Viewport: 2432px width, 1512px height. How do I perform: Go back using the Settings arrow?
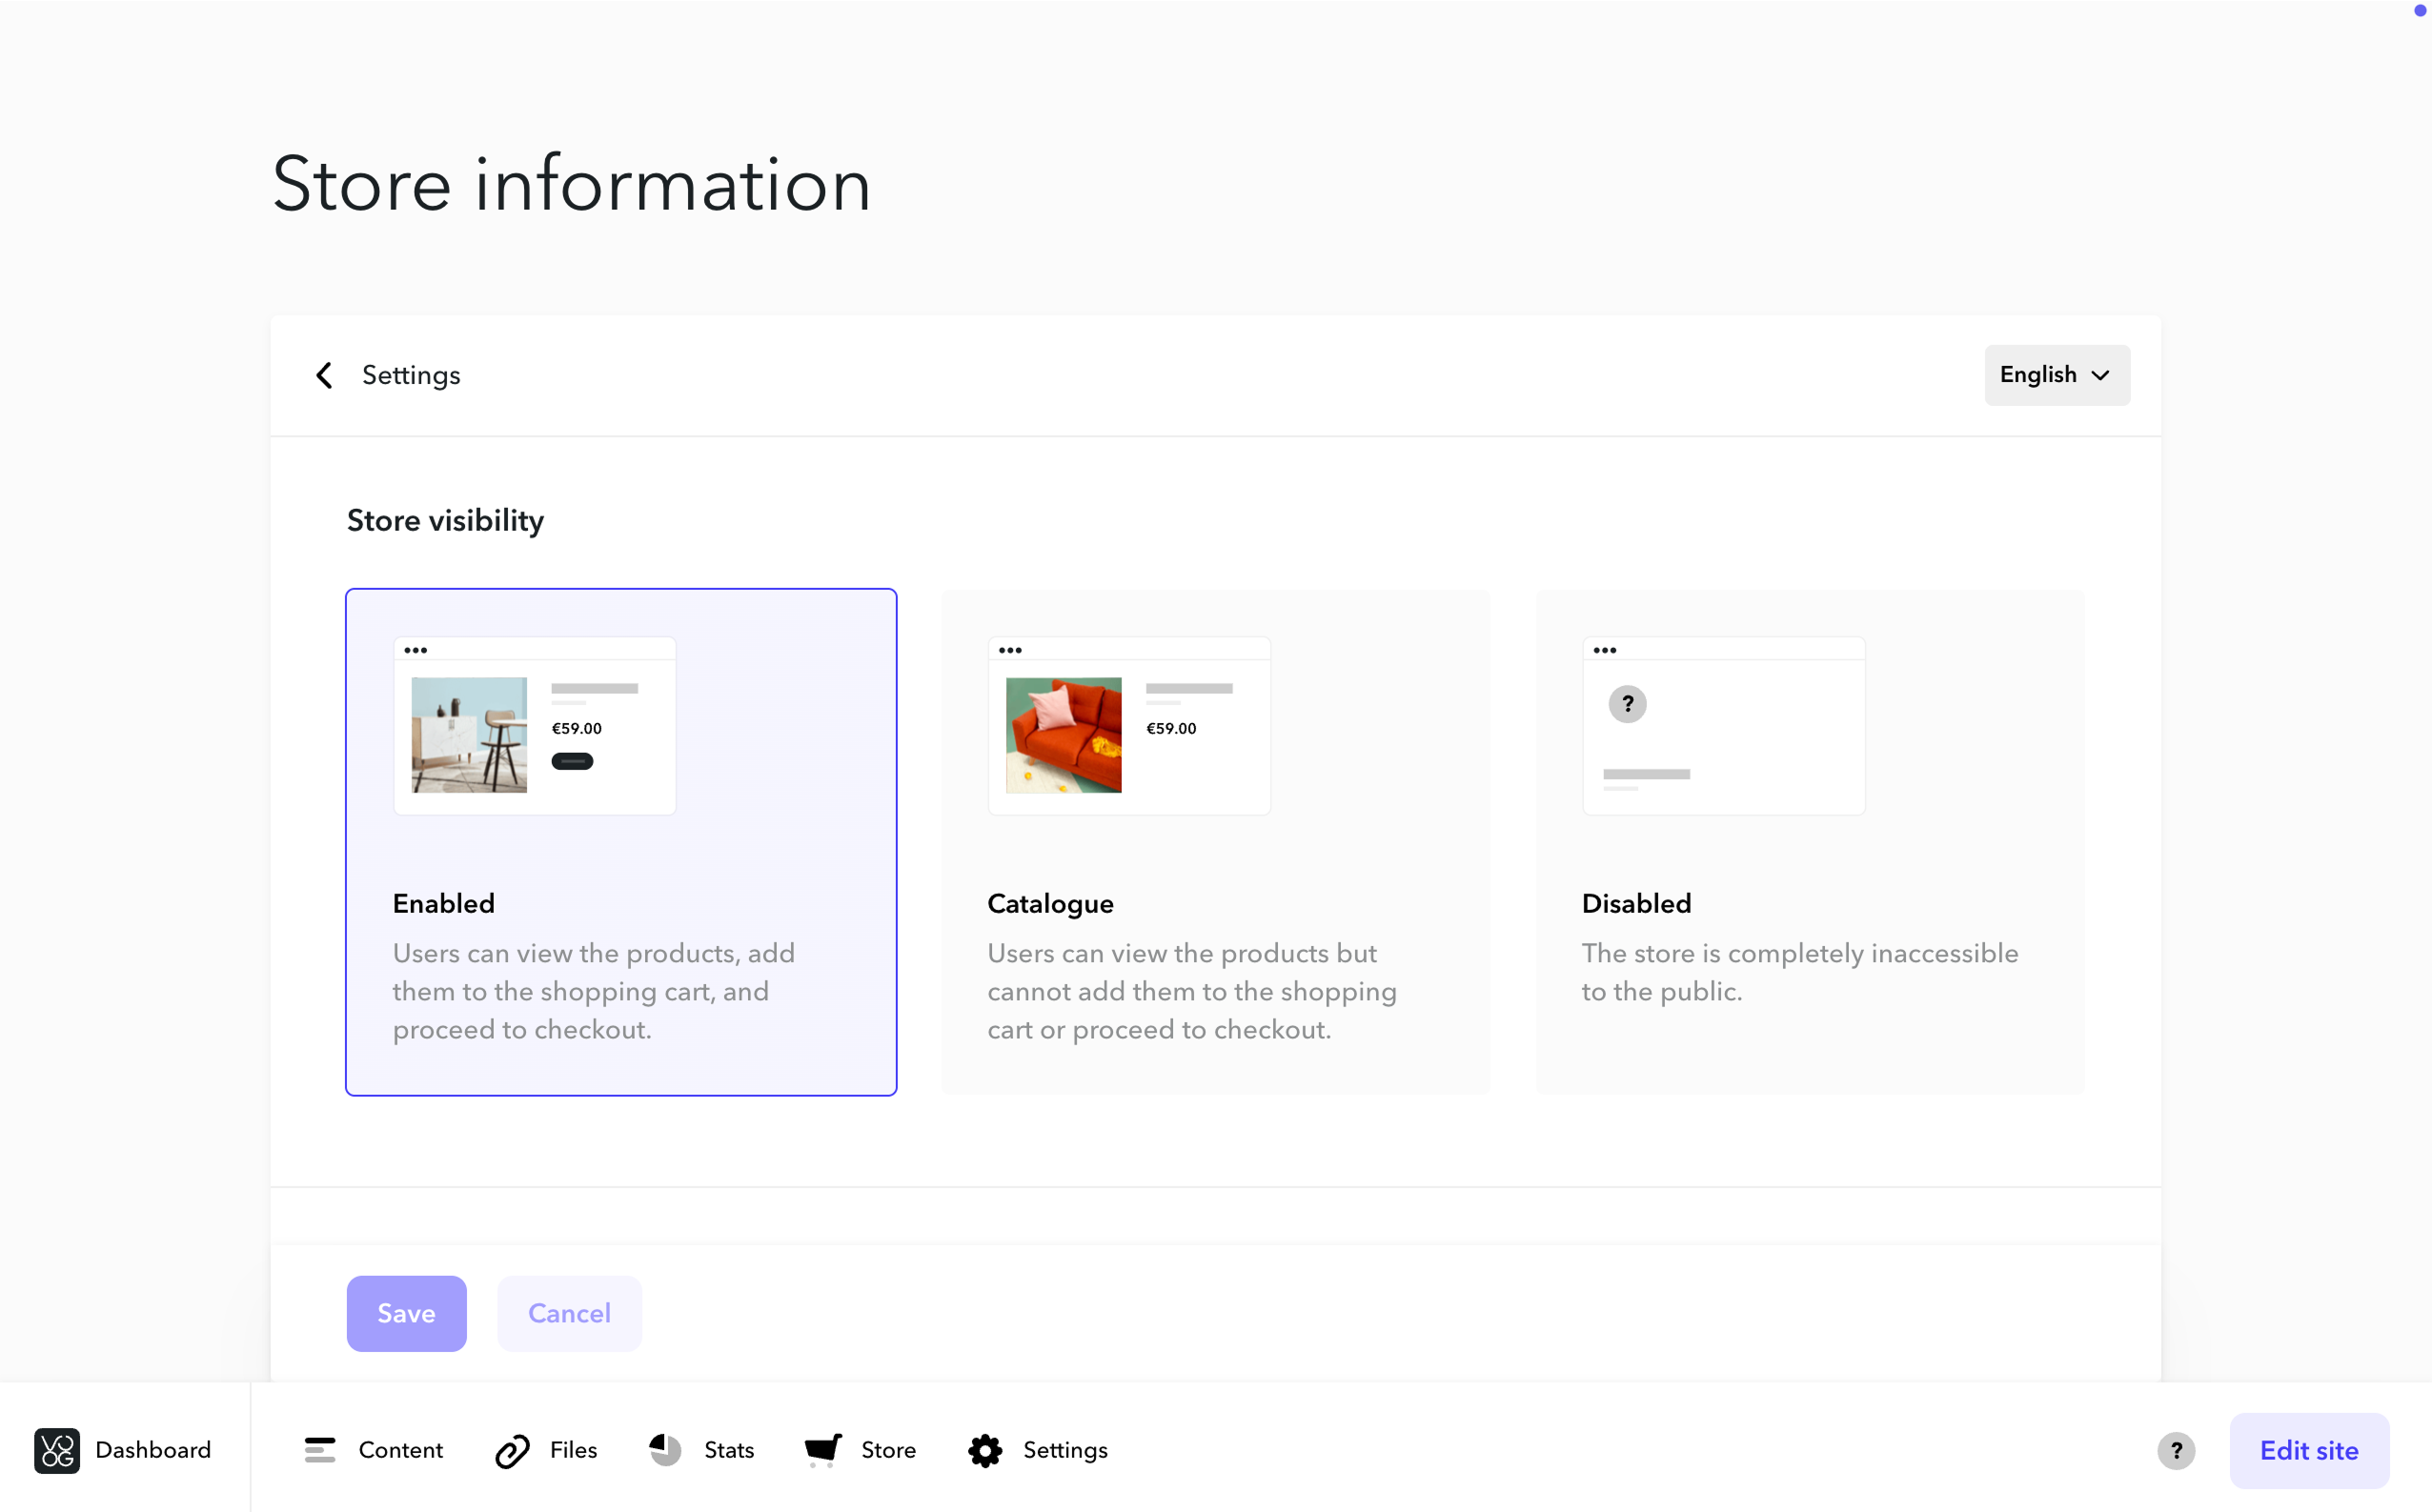324,375
